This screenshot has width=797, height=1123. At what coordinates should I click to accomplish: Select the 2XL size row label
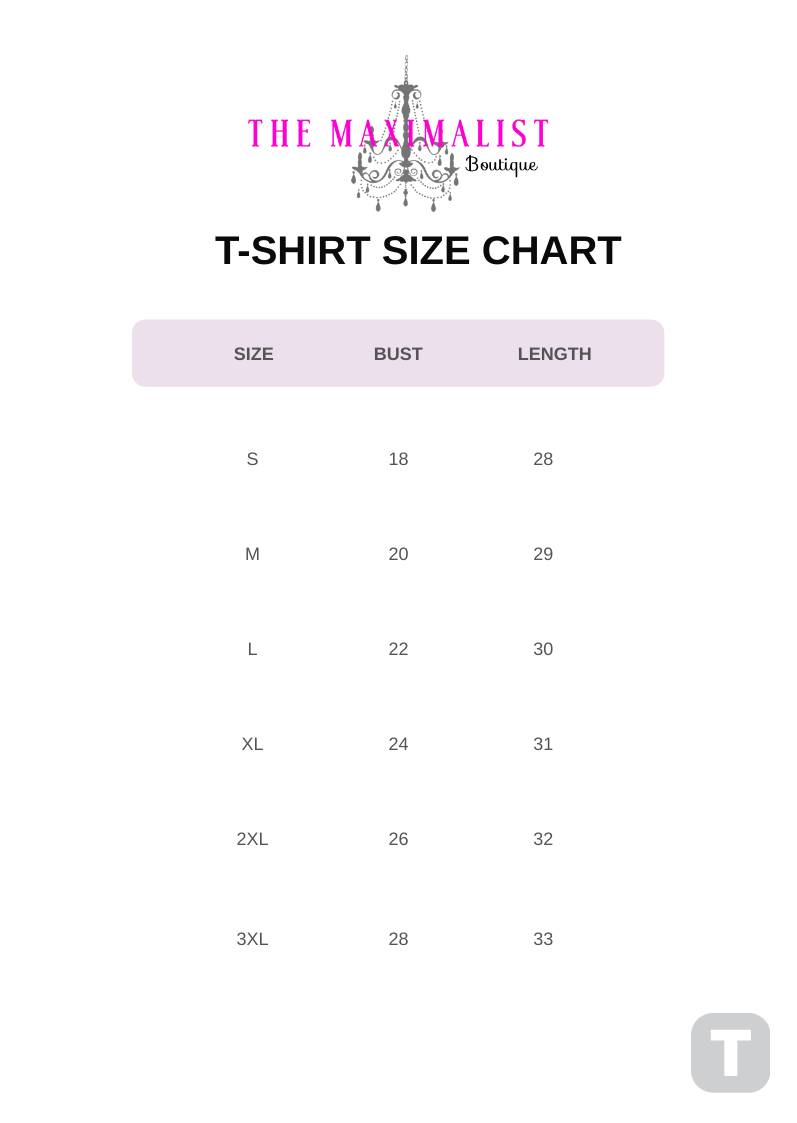pyautogui.click(x=252, y=839)
